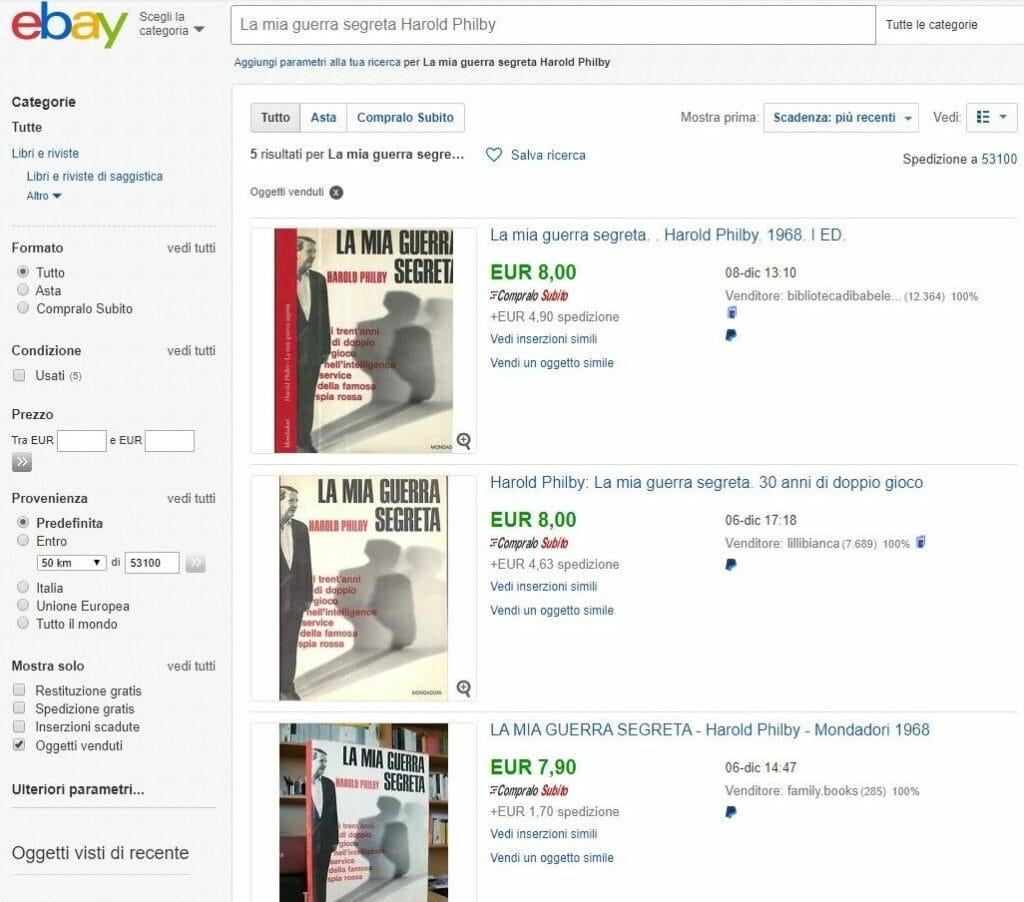The width and height of the screenshot is (1024, 902).
Task: Click the PayPal icon on the first listing
Action: [x=731, y=335]
